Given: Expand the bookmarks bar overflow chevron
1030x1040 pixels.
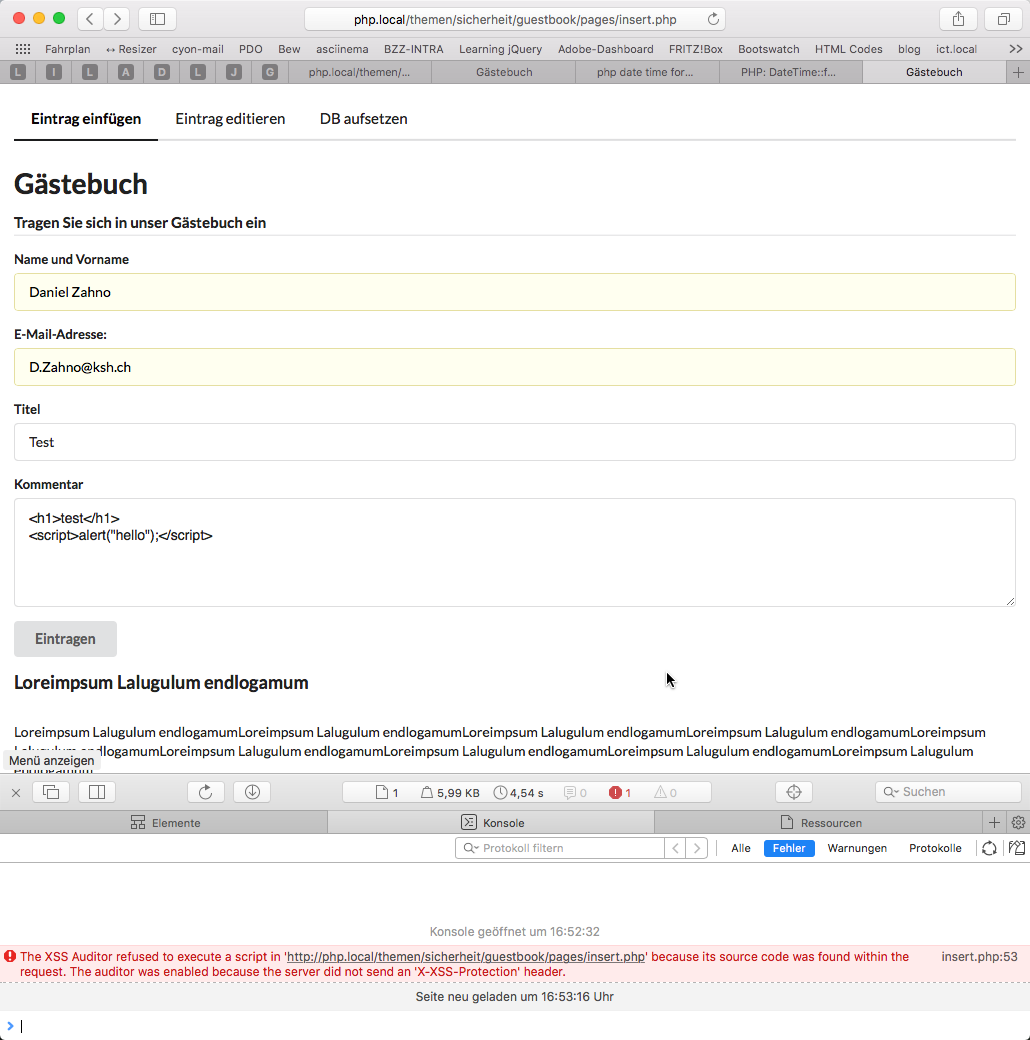Looking at the screenshot, I should tap(1015, 49).
